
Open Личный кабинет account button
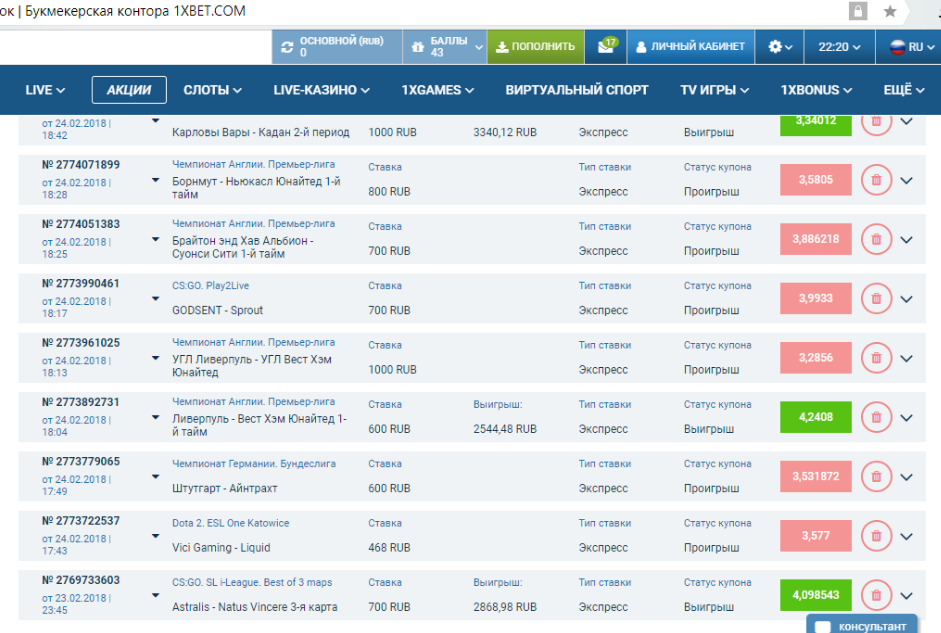coord(690,46)
